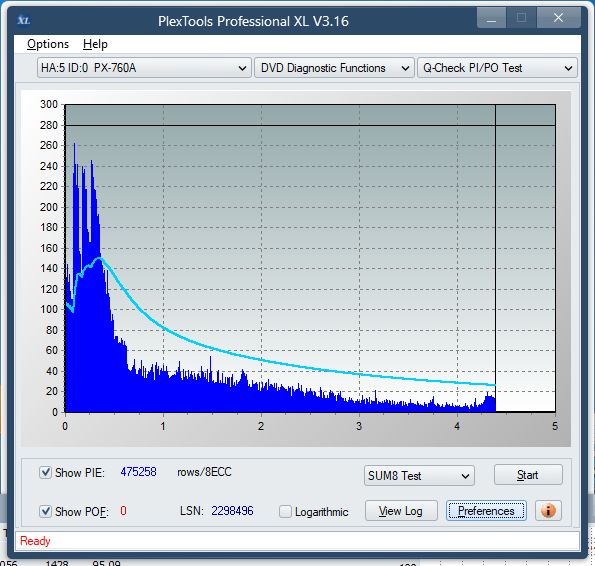Click the Start button

[528, 475]
